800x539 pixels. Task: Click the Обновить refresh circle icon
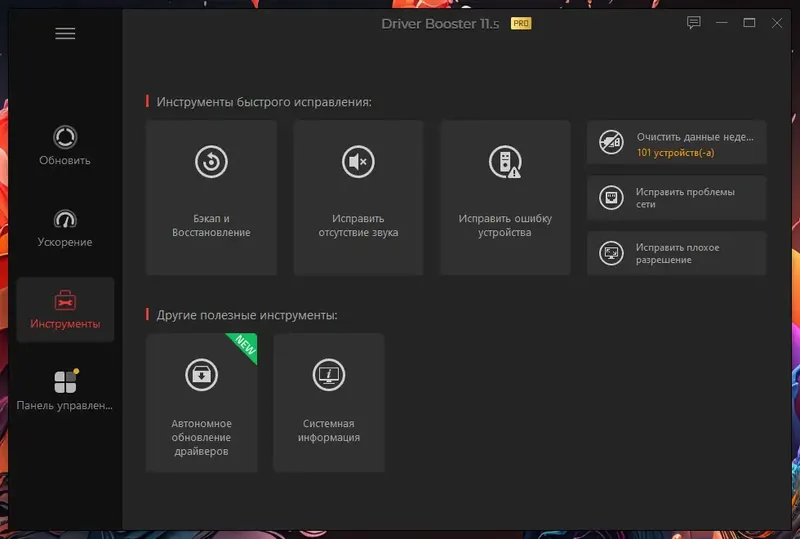pyautogui.click(x=65, y=137)
